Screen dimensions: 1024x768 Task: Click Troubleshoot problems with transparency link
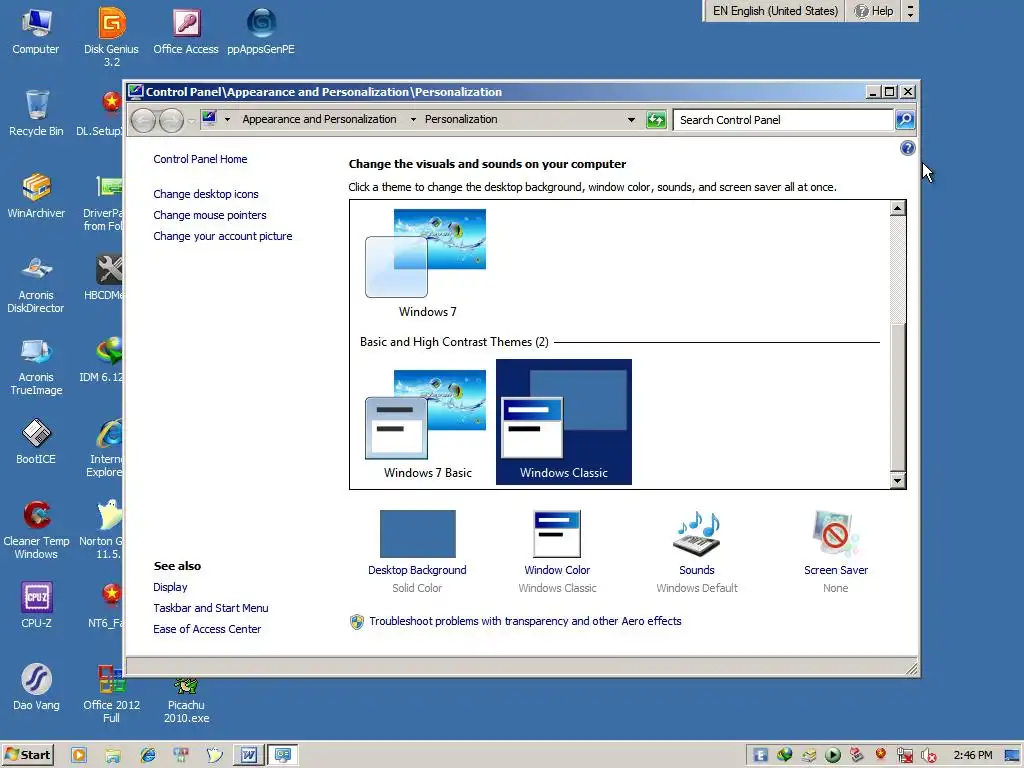(525, 621)
